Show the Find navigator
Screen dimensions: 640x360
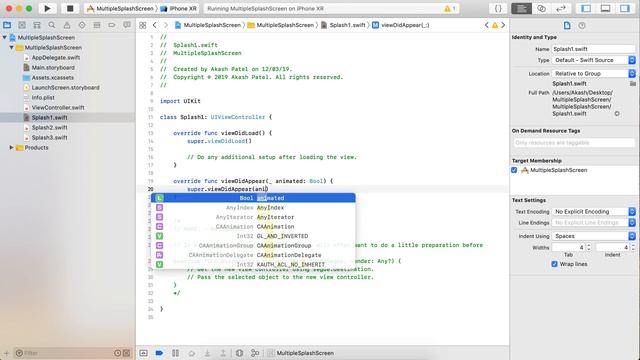[x=52, y=25]
